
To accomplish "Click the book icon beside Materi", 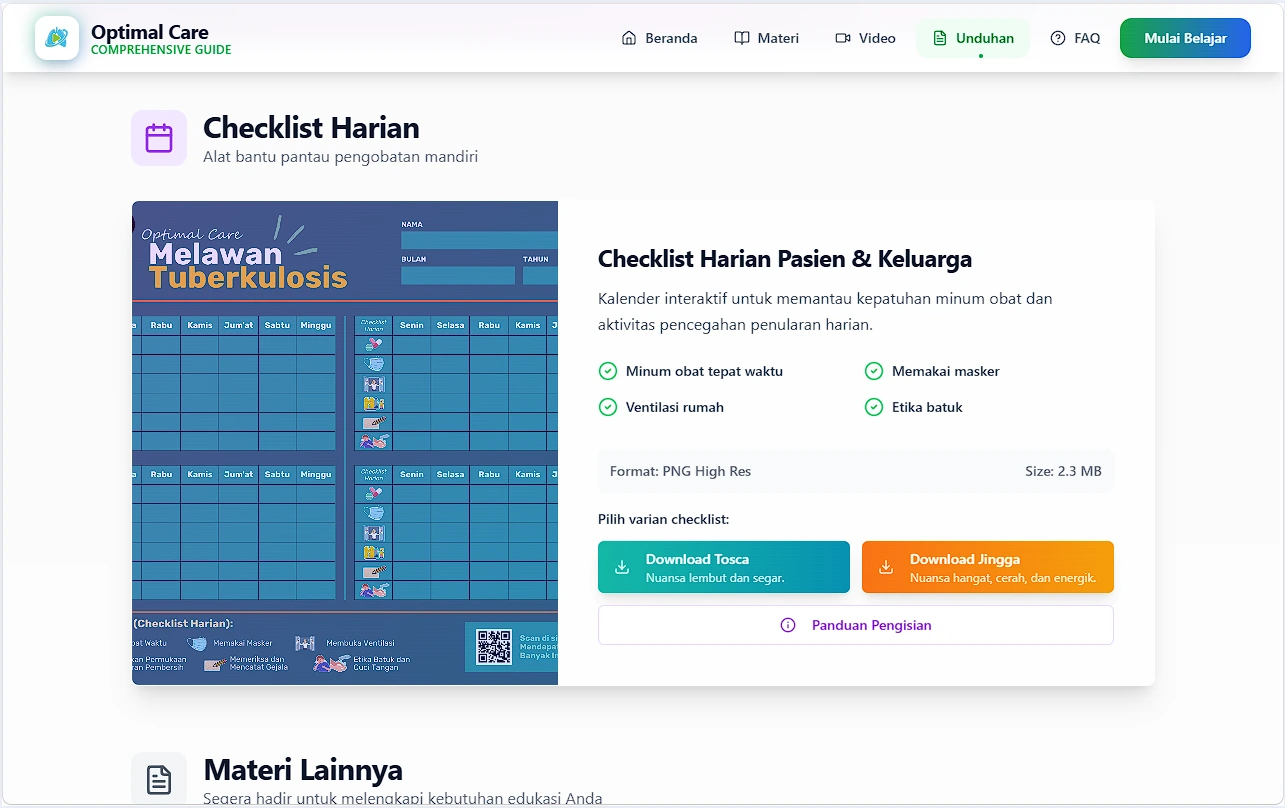I will pos(741,38).
